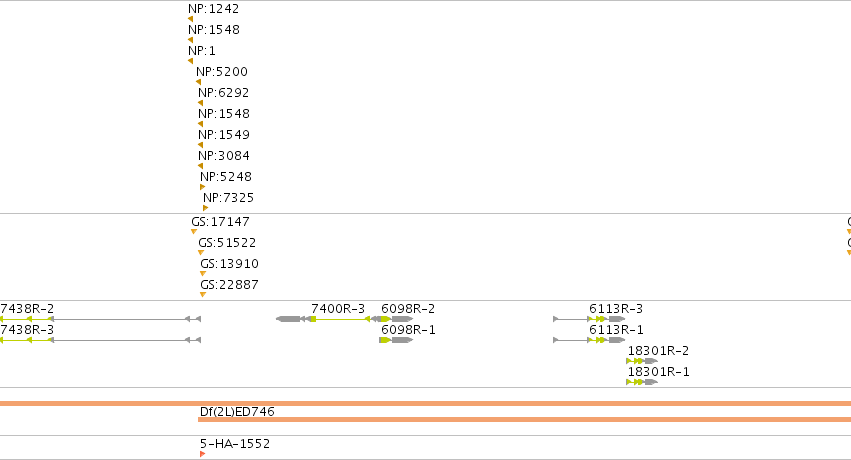The height and width of the screenshot is (460, 851).
Task: Click the gene model beneath 6113R-1
Action: pyautogui.click(x=589, y=340)
